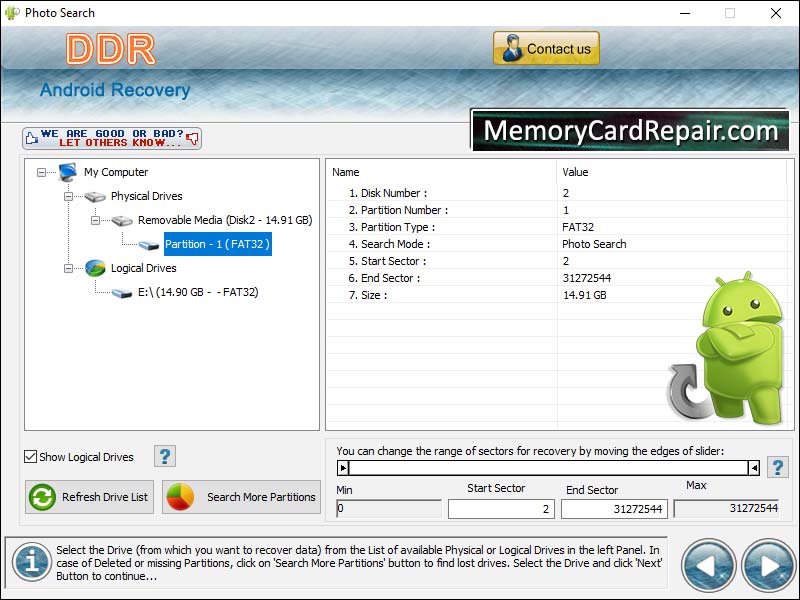Select Partition - 1 (FAT32)
800x600 pixels.
click(x=217, y=244)
